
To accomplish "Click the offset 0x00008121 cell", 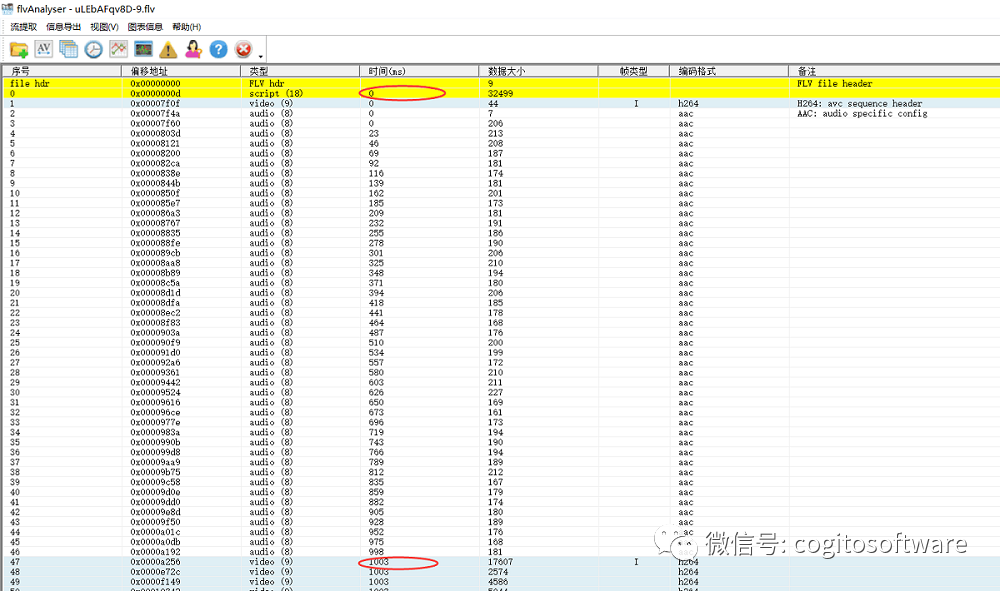I will 155,143.
